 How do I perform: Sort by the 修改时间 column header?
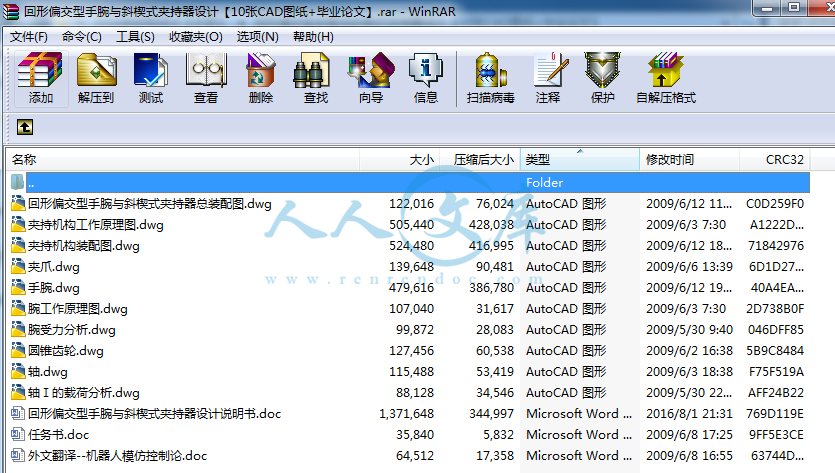tap(690, 159)
